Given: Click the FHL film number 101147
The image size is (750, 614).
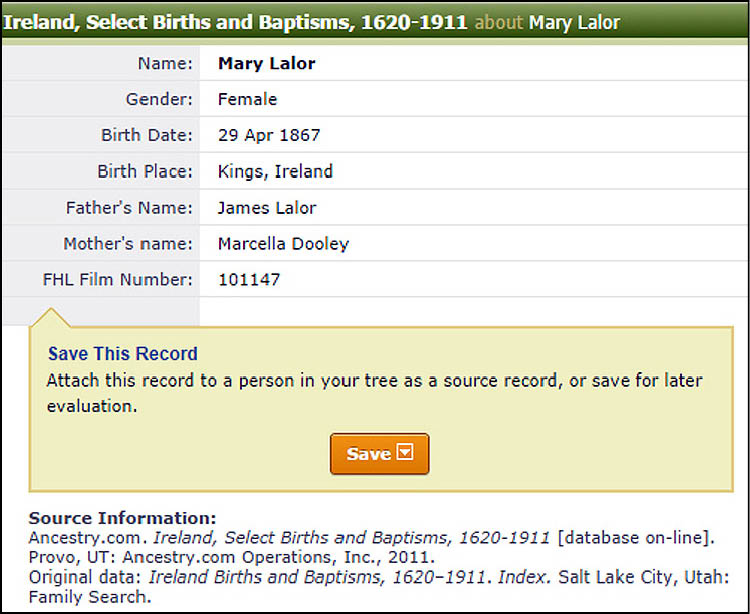Looking at the screenshot, I should pyautogui.click(x=249, y=280).
